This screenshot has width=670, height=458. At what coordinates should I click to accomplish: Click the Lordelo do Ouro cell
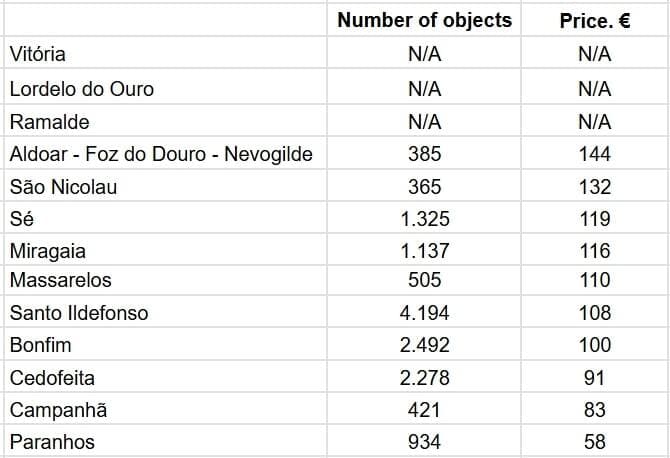pos(82,89)
